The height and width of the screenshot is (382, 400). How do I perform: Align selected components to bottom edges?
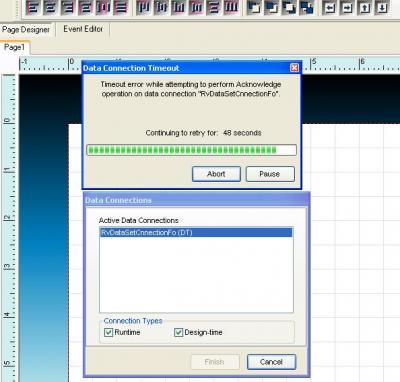click(x=179, y=7)
